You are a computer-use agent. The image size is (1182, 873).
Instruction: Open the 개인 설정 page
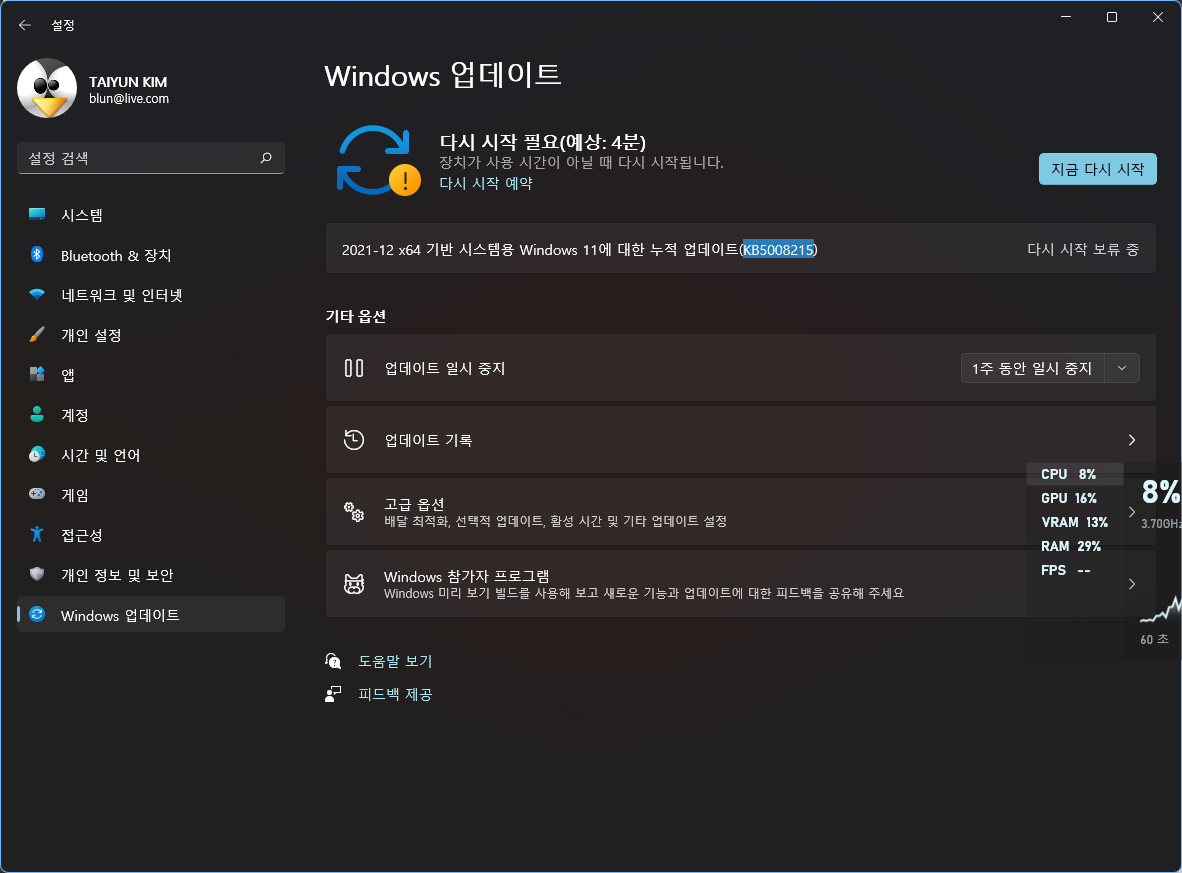(x=151, y=335)
